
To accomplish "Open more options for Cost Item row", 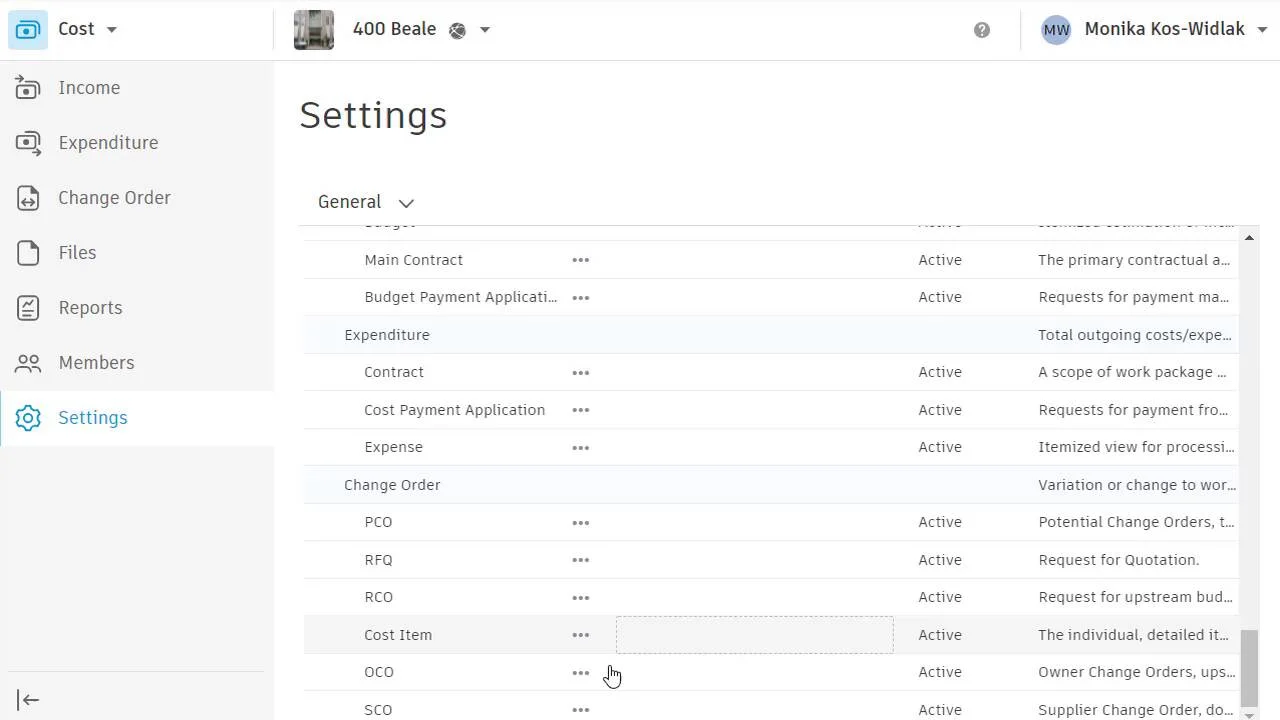I will pos(580,635).
